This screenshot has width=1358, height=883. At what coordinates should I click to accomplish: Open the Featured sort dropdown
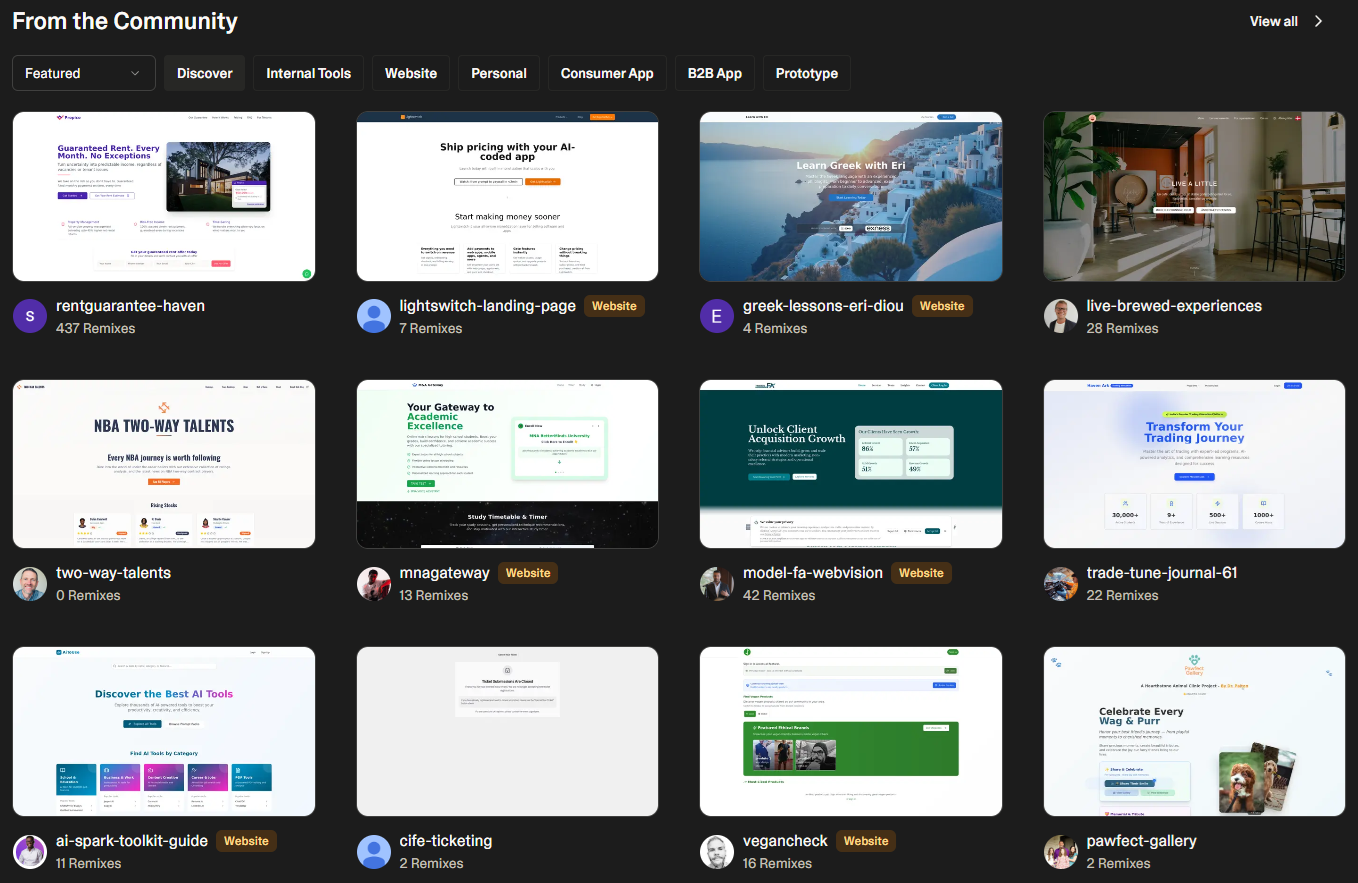[x=84, y=73]
